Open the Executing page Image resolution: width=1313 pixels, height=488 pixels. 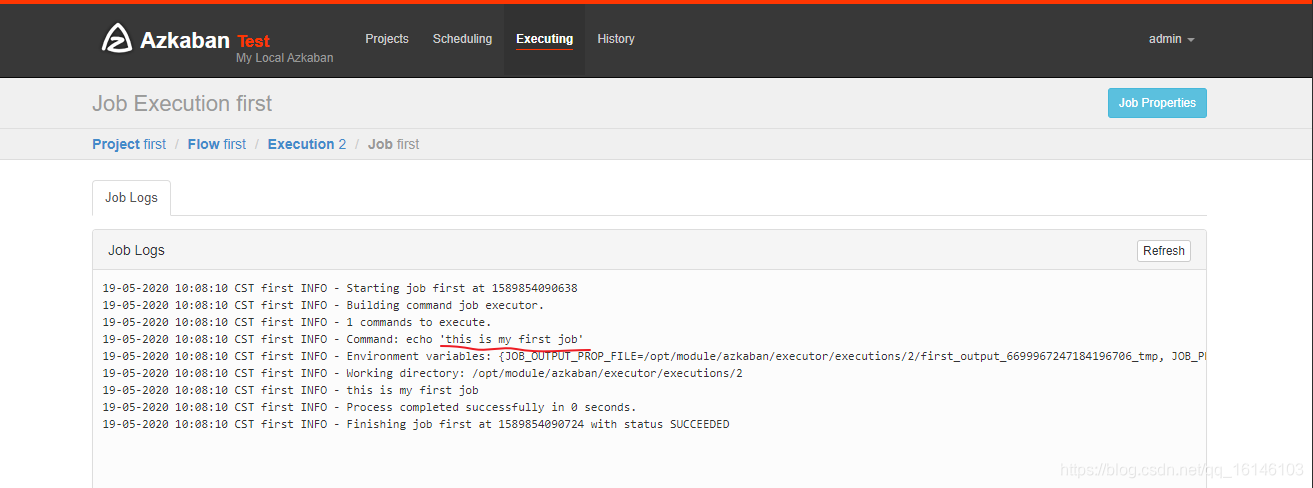(x=544, y=39)
